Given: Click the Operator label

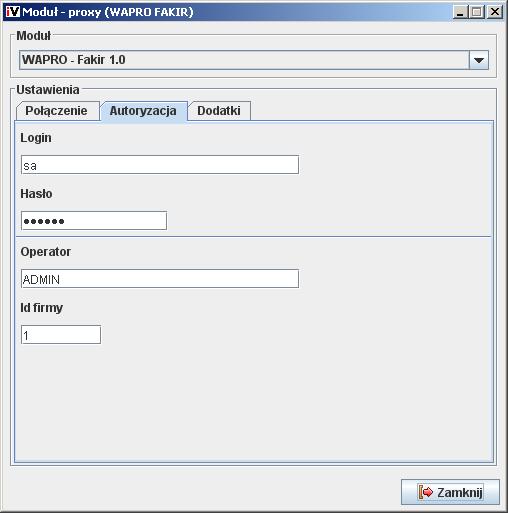Looking at the screenshot, I should [46, 252].
